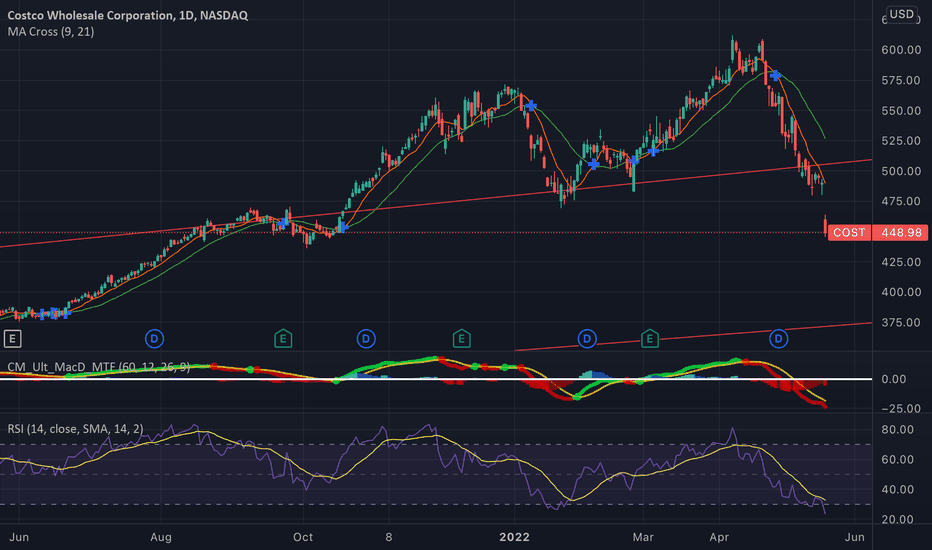
Task: Select the MA cross marker in February near 505
Action: click(593, 164)
